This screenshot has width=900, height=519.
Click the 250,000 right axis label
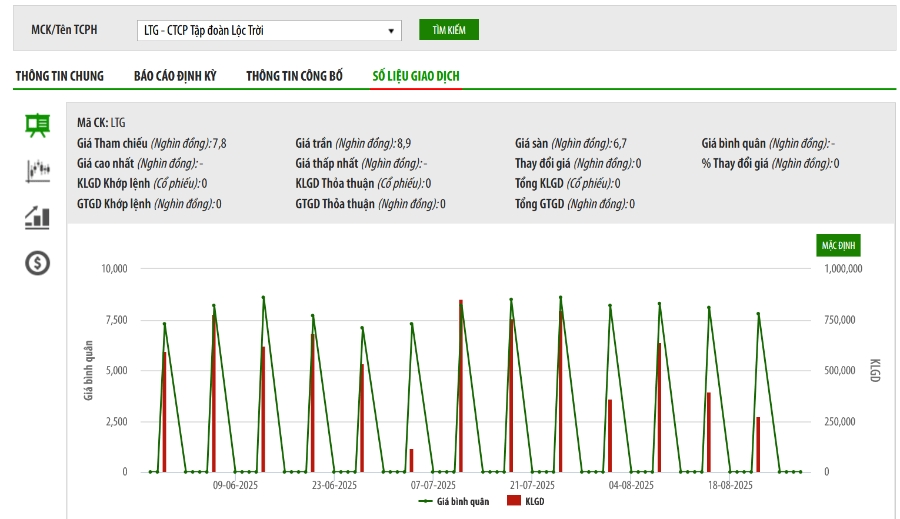(x=840, y=421)
